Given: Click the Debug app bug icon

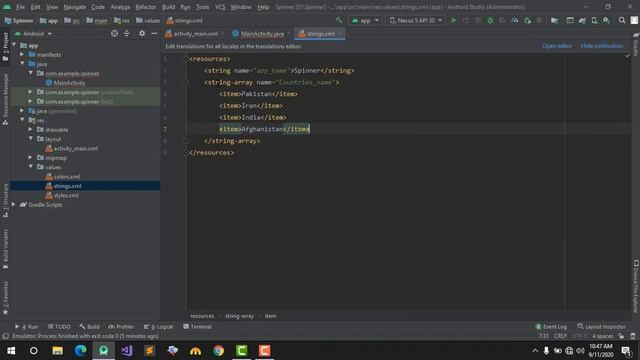Looking at the screenshot, I should pyautogui.click(x=490, y=20).
